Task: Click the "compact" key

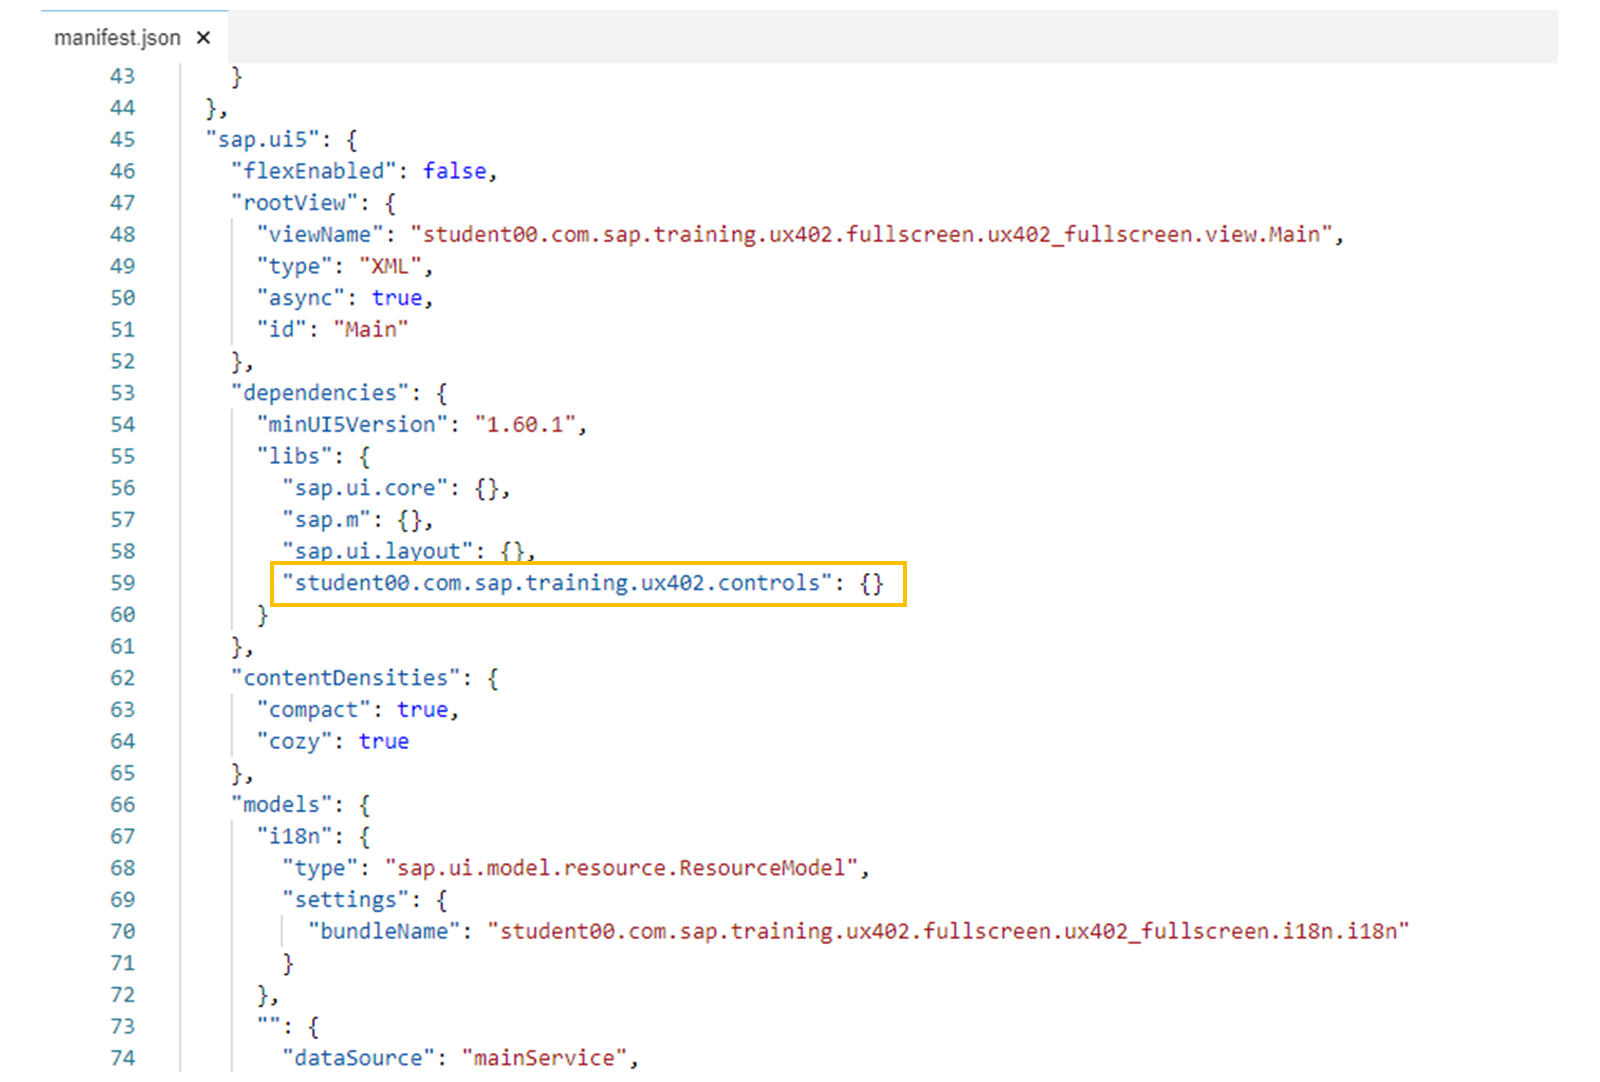Action: click(x=314, y=710)
